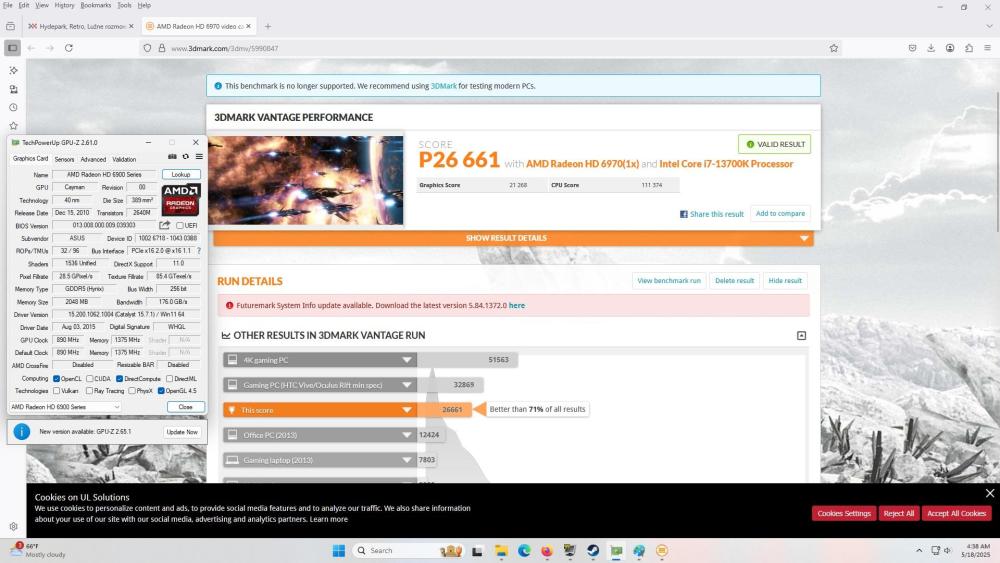
Task: Click the GPU-Z refresh icon
Action: point(186,157)
